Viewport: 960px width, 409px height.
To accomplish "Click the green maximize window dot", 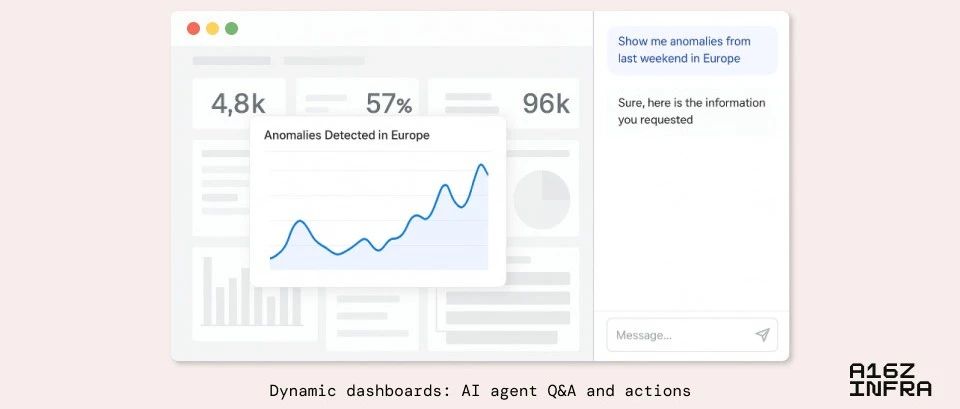I will tap(231, 28).
